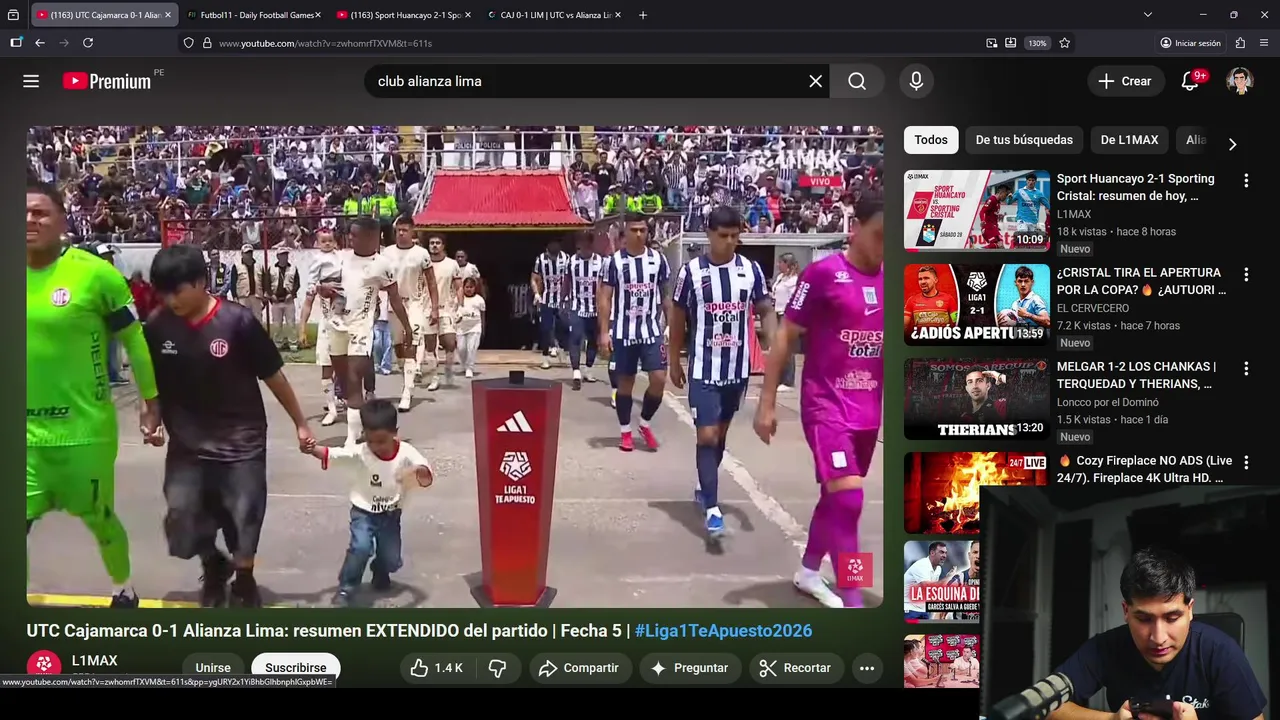The image size is (1280, 720).
Task: Run search with the magnifying glass button
Action: [857, 81]
